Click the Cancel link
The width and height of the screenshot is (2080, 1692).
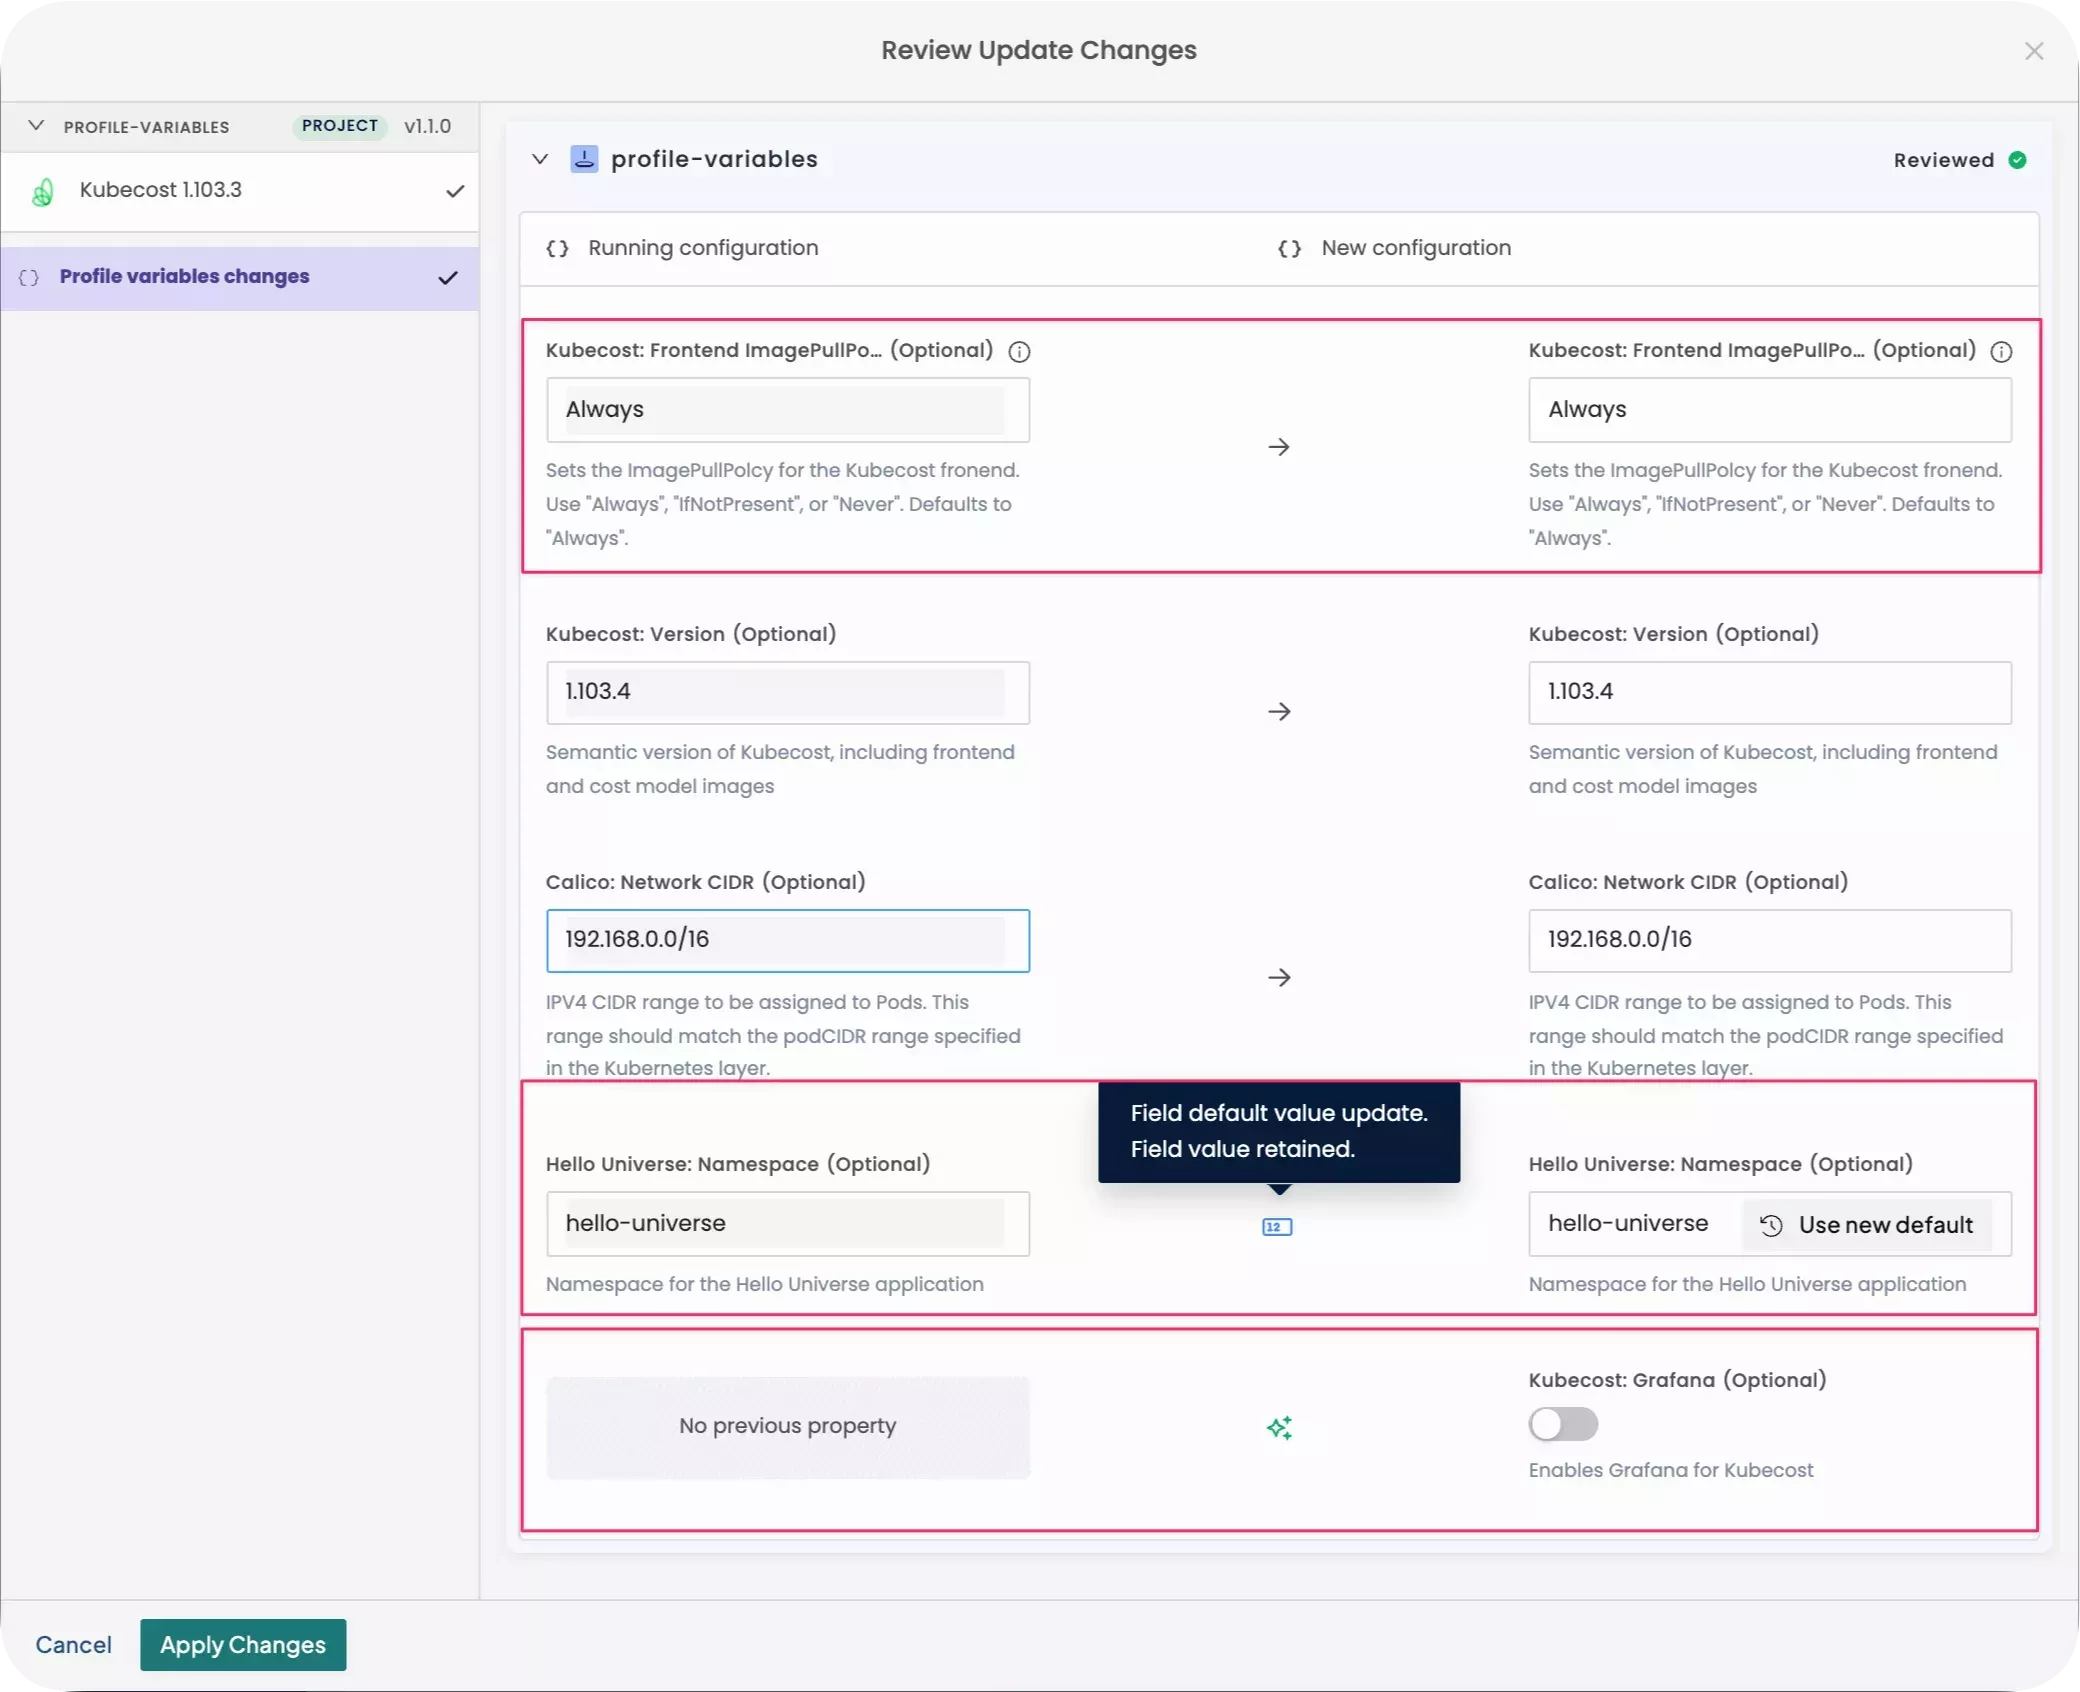(73, 1645)
